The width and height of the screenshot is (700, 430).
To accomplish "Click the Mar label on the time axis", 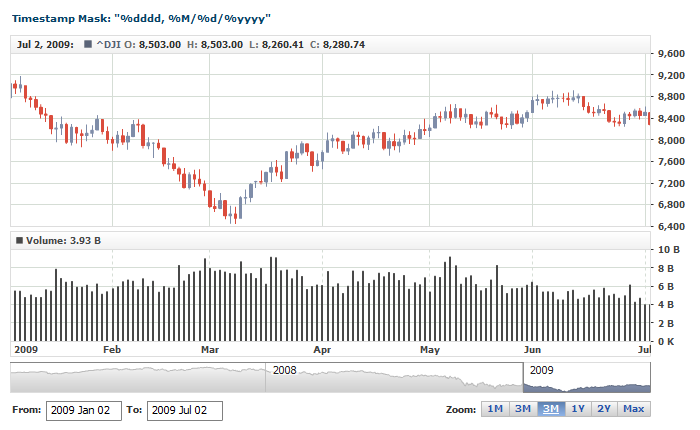I will [x=210, y=350].
